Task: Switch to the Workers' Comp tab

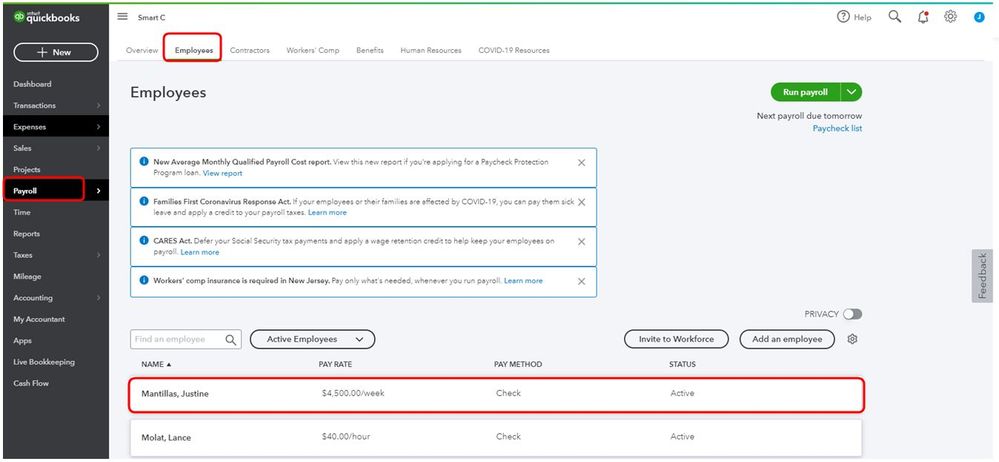Action: pyautogui.click(x=313, y=50)
